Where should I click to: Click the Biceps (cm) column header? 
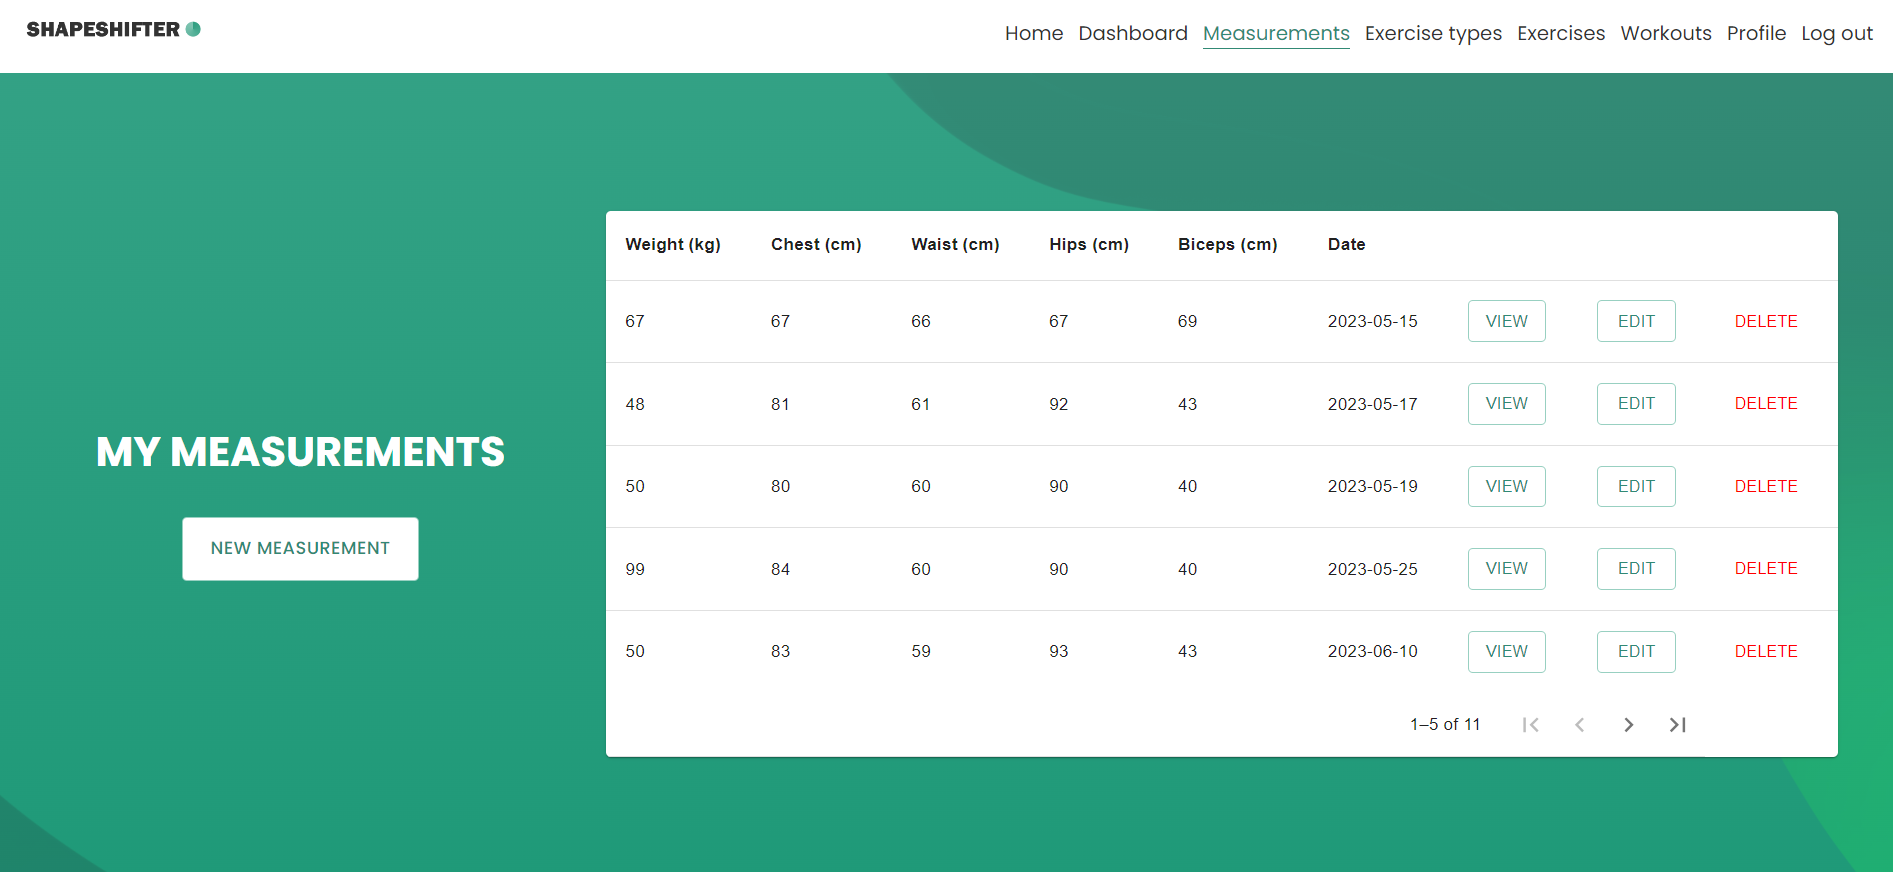tap(1228, 244)
